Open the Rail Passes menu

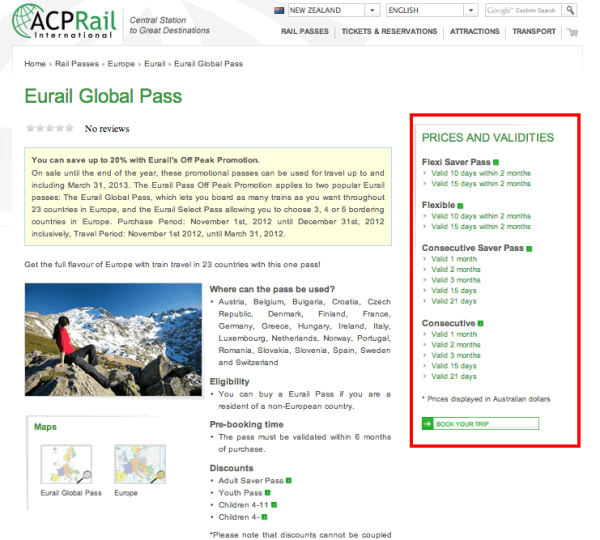[305, 31]
